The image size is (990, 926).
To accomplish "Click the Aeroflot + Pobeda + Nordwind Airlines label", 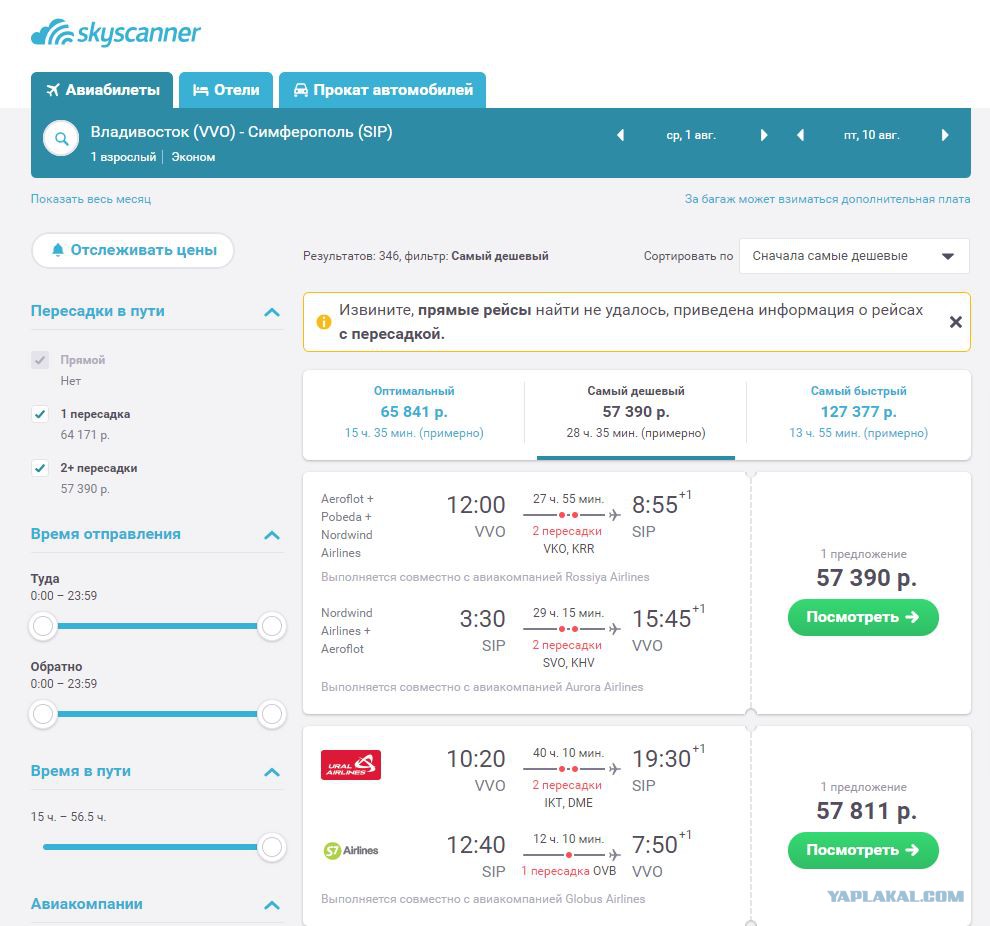I will (x=347, y=526).
